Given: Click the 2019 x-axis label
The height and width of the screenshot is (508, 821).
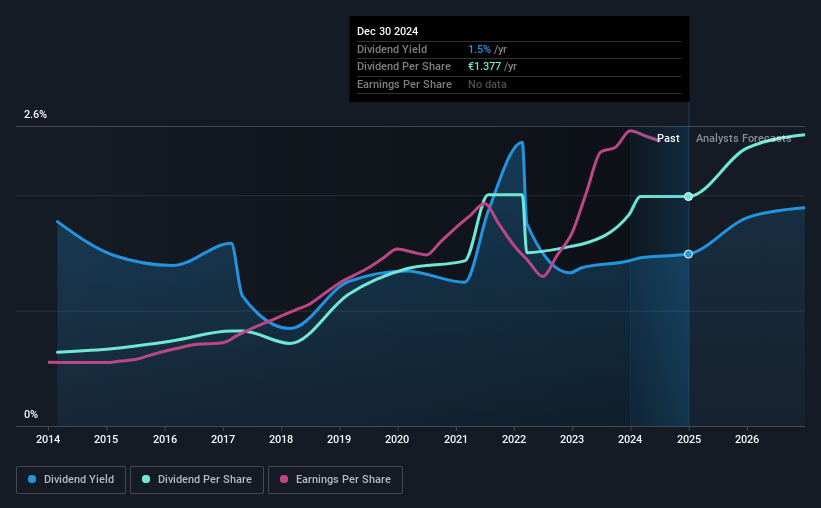Looking at the screenshot, I should (x=339, y=439).
